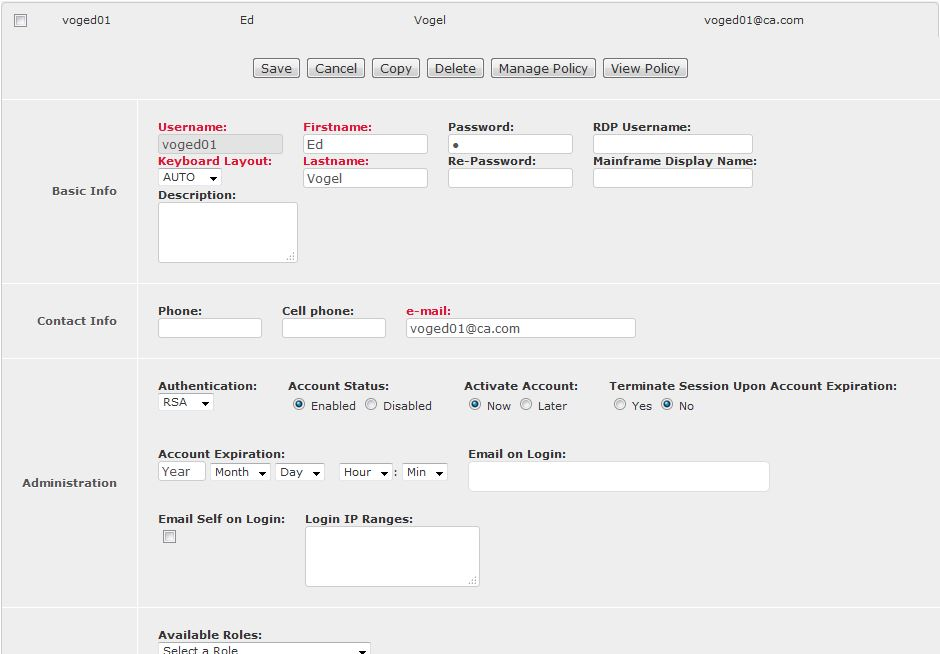This screenshot has height=654, width=940.
Task: Expand the expiration Month dropdown
Action: (240, 472)
